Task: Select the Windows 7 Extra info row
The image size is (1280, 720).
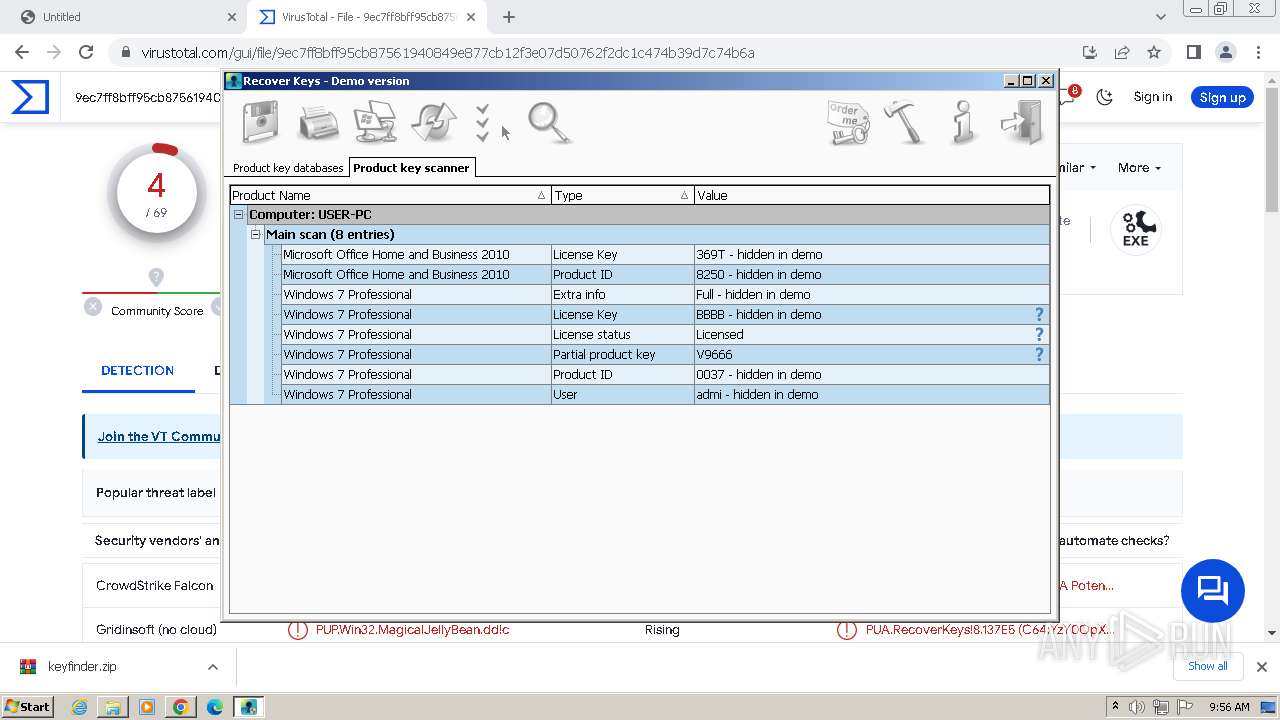Action: click(x=665, y=294)
